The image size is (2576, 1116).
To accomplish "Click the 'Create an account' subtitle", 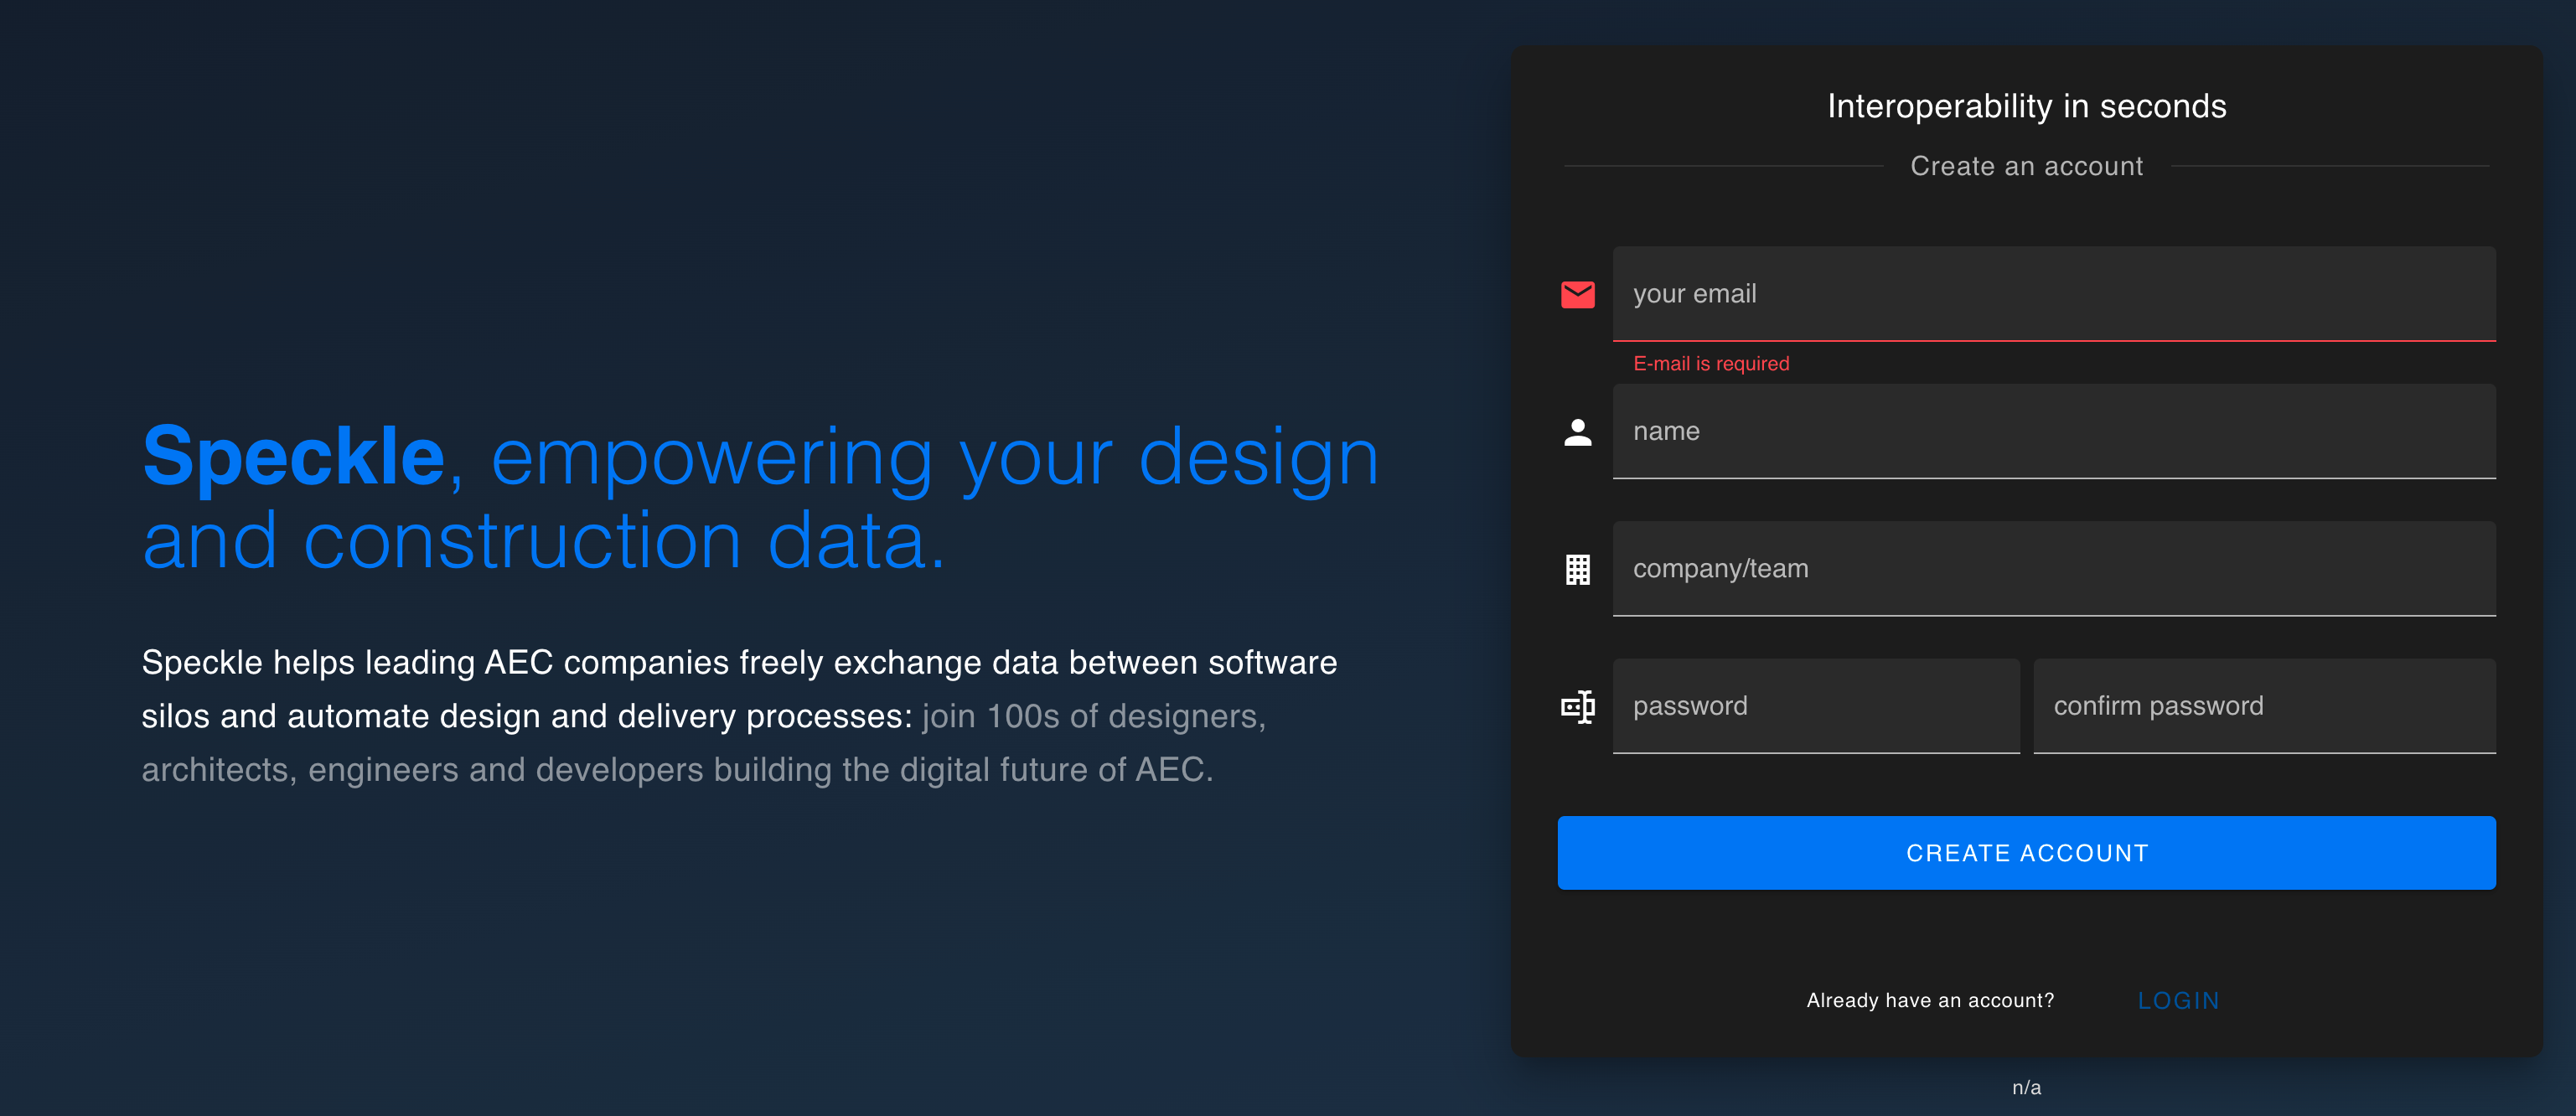I will pos(2026,166).
